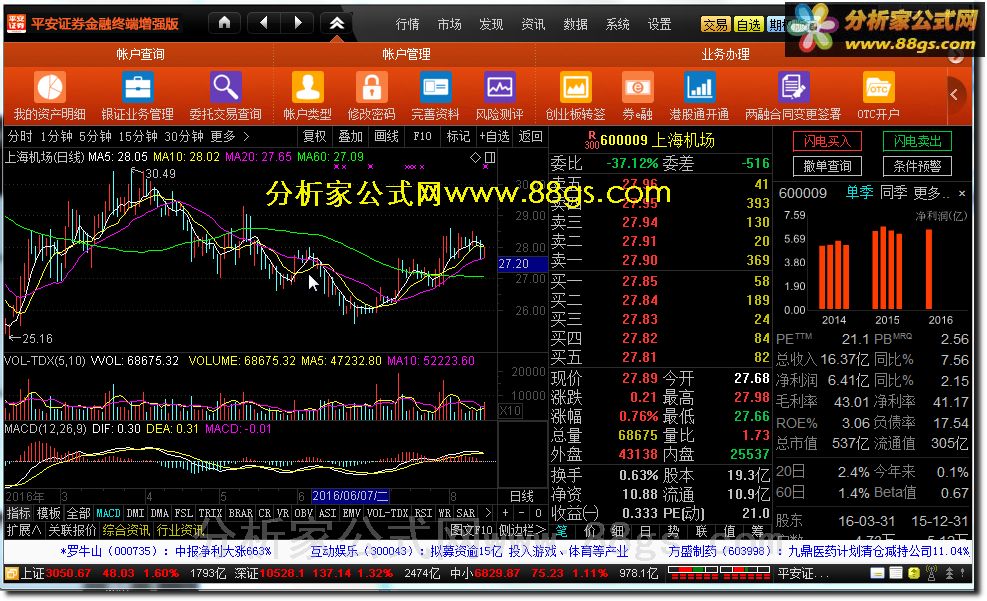Click the yellow icon left of 上证

(x=12, y=573)
